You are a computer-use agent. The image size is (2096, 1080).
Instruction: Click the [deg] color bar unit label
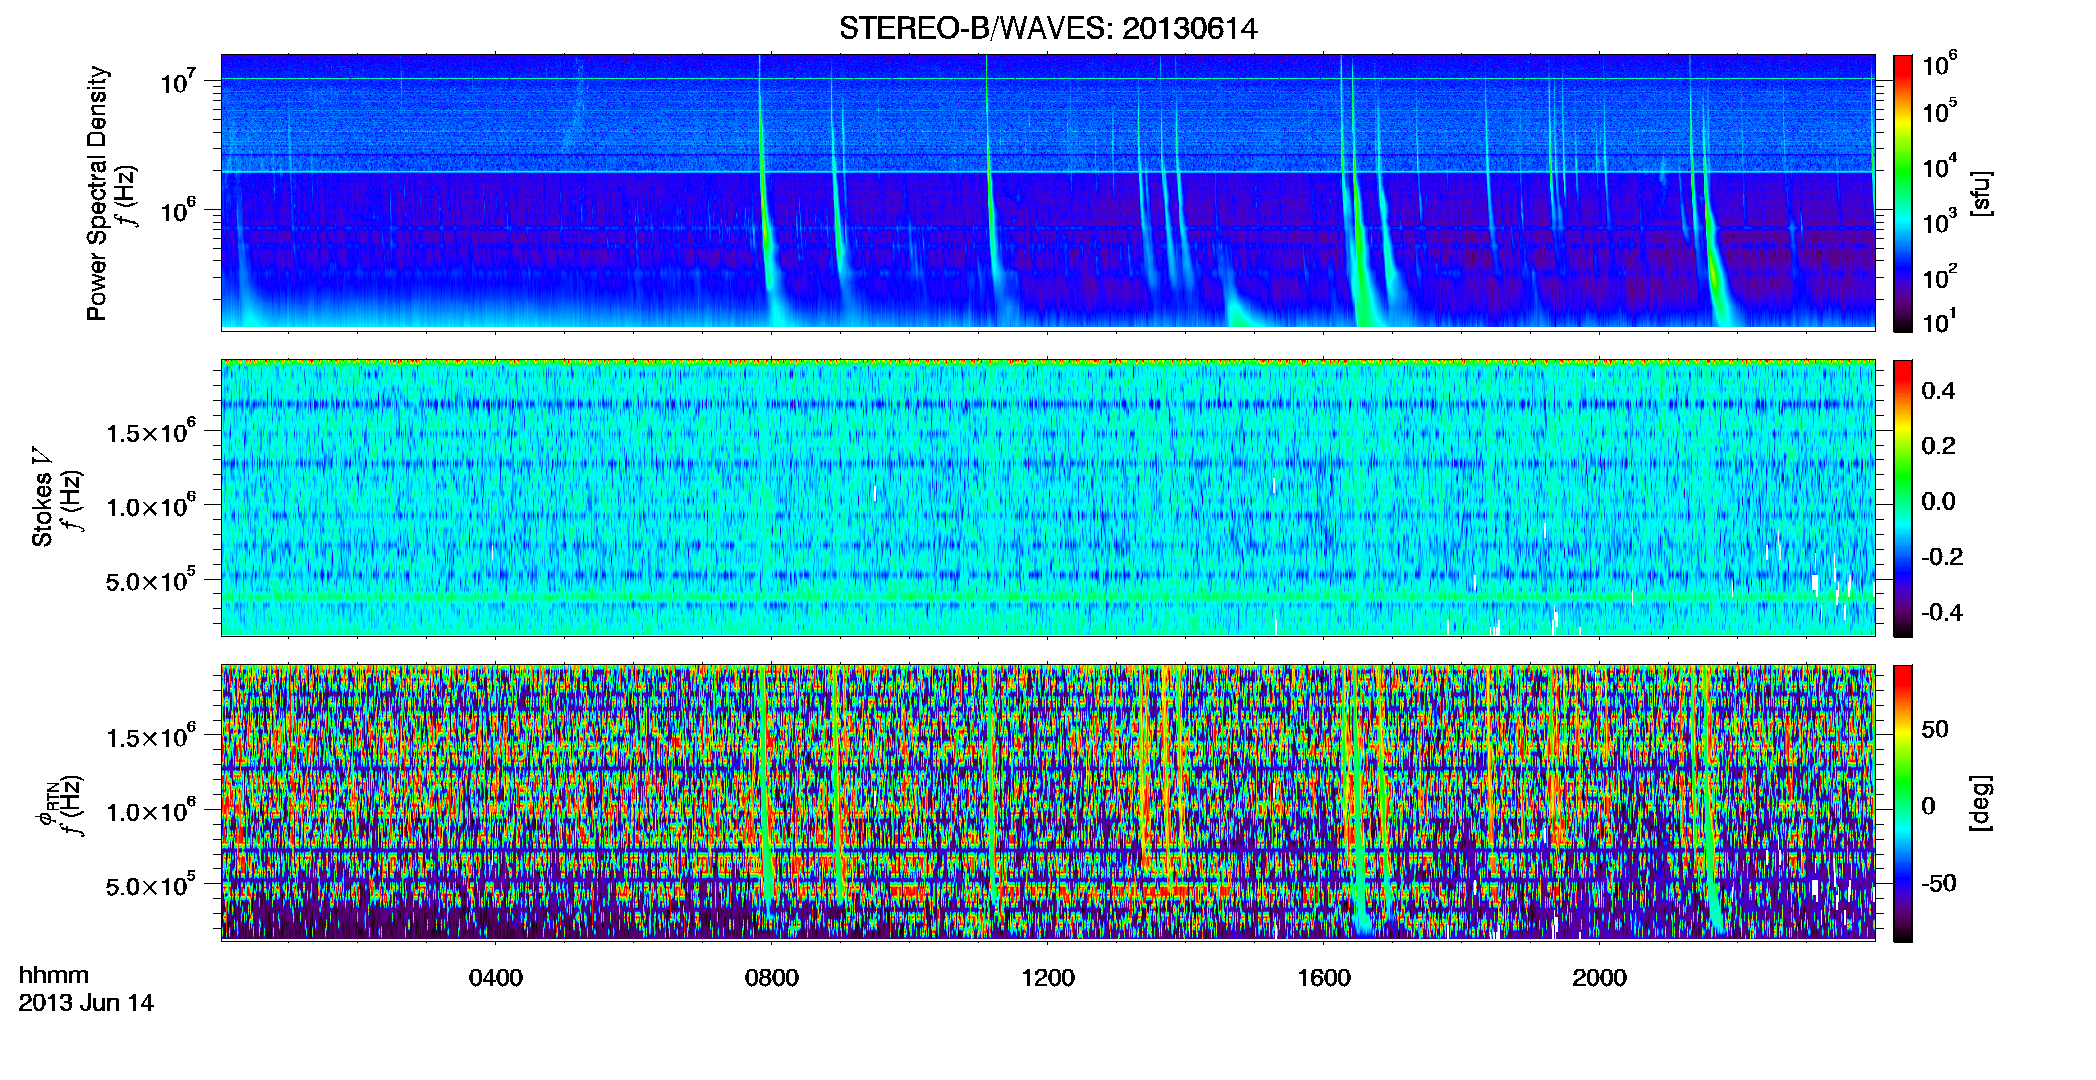click(x=1980, y=803)
